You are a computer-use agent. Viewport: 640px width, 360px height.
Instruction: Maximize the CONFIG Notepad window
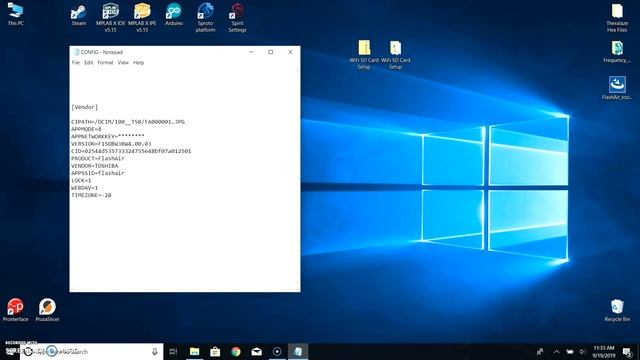[x=270, y=52]
